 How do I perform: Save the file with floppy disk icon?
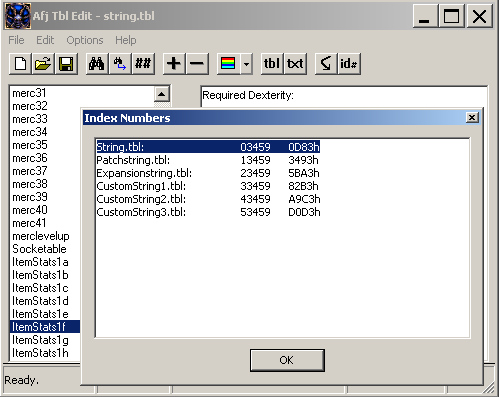[66, 63]
